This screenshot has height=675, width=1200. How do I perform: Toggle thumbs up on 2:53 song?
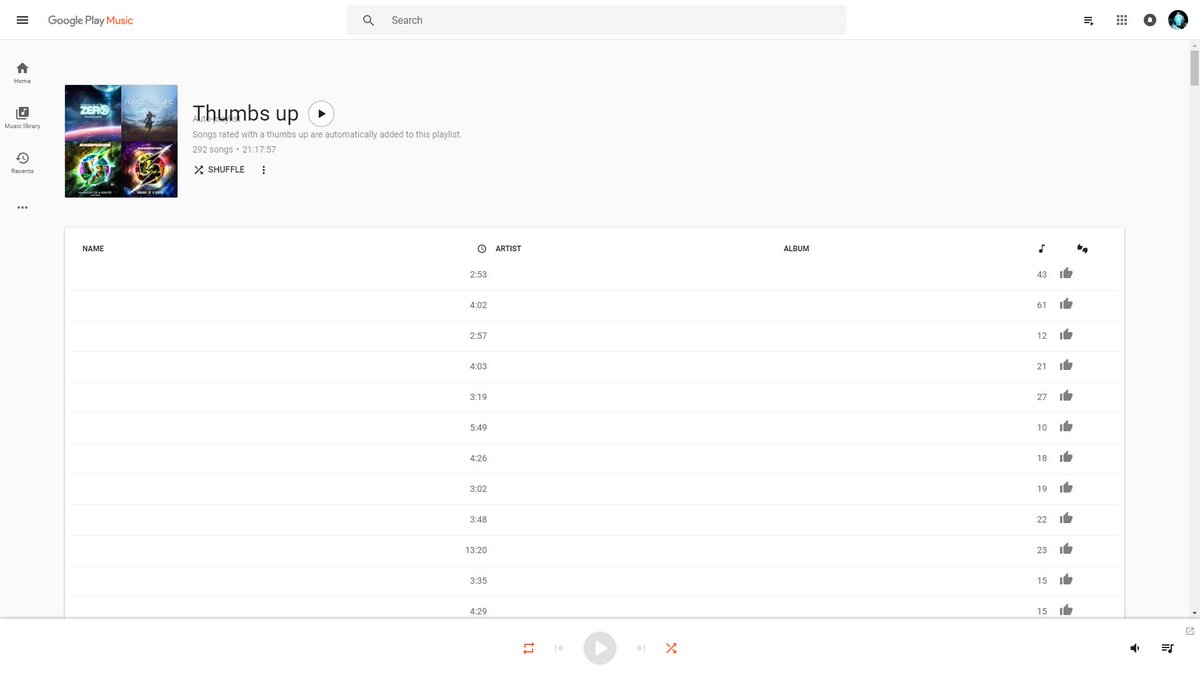1066,274
